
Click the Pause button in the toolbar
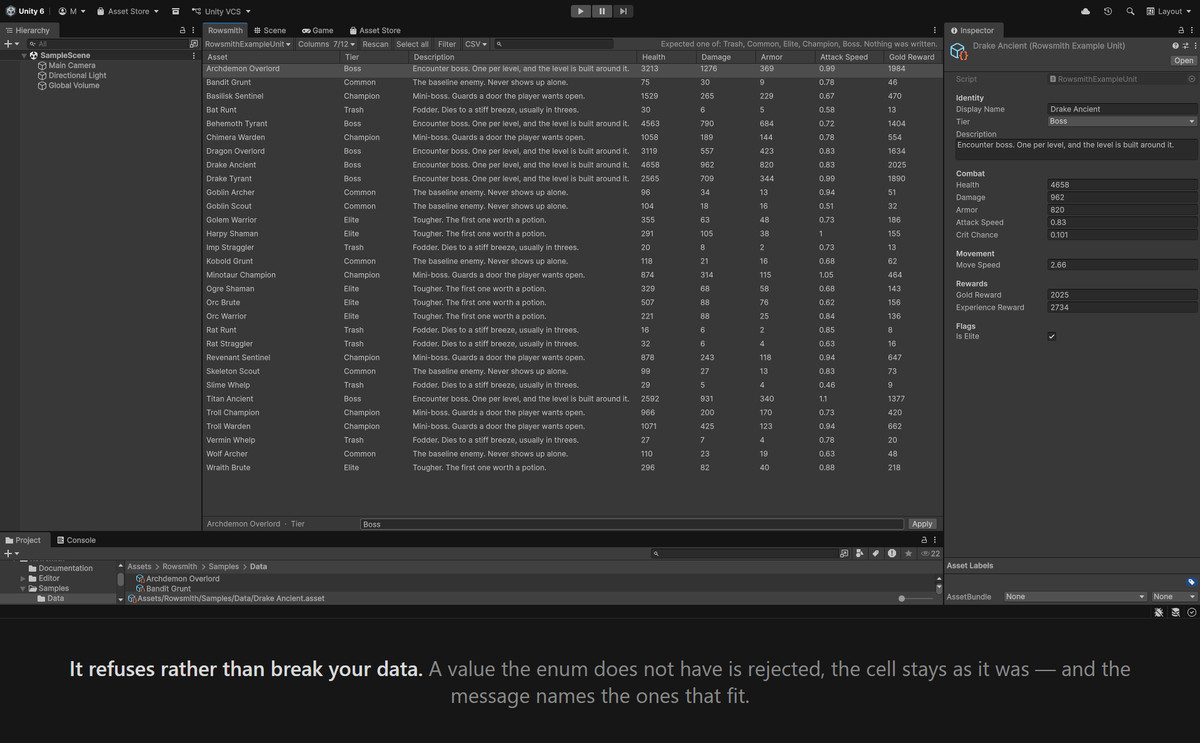[x=602, y=11]
